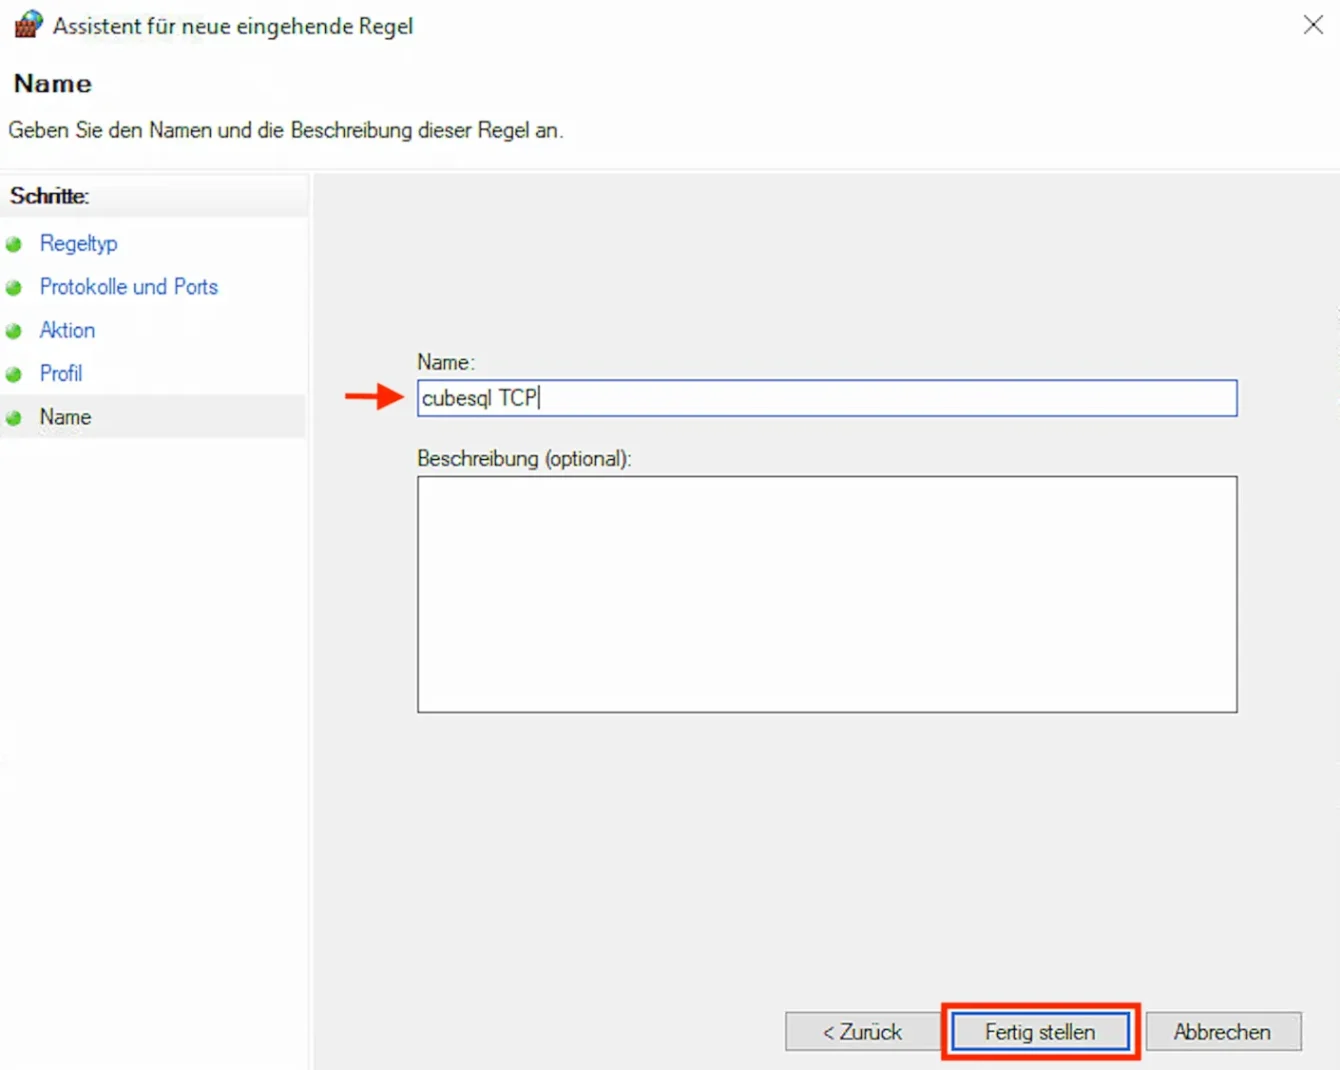Image resolution: width=1340 pixels, height=1070 pixels.
Task: Jump to the Aktion step
Action: [67, 330]
